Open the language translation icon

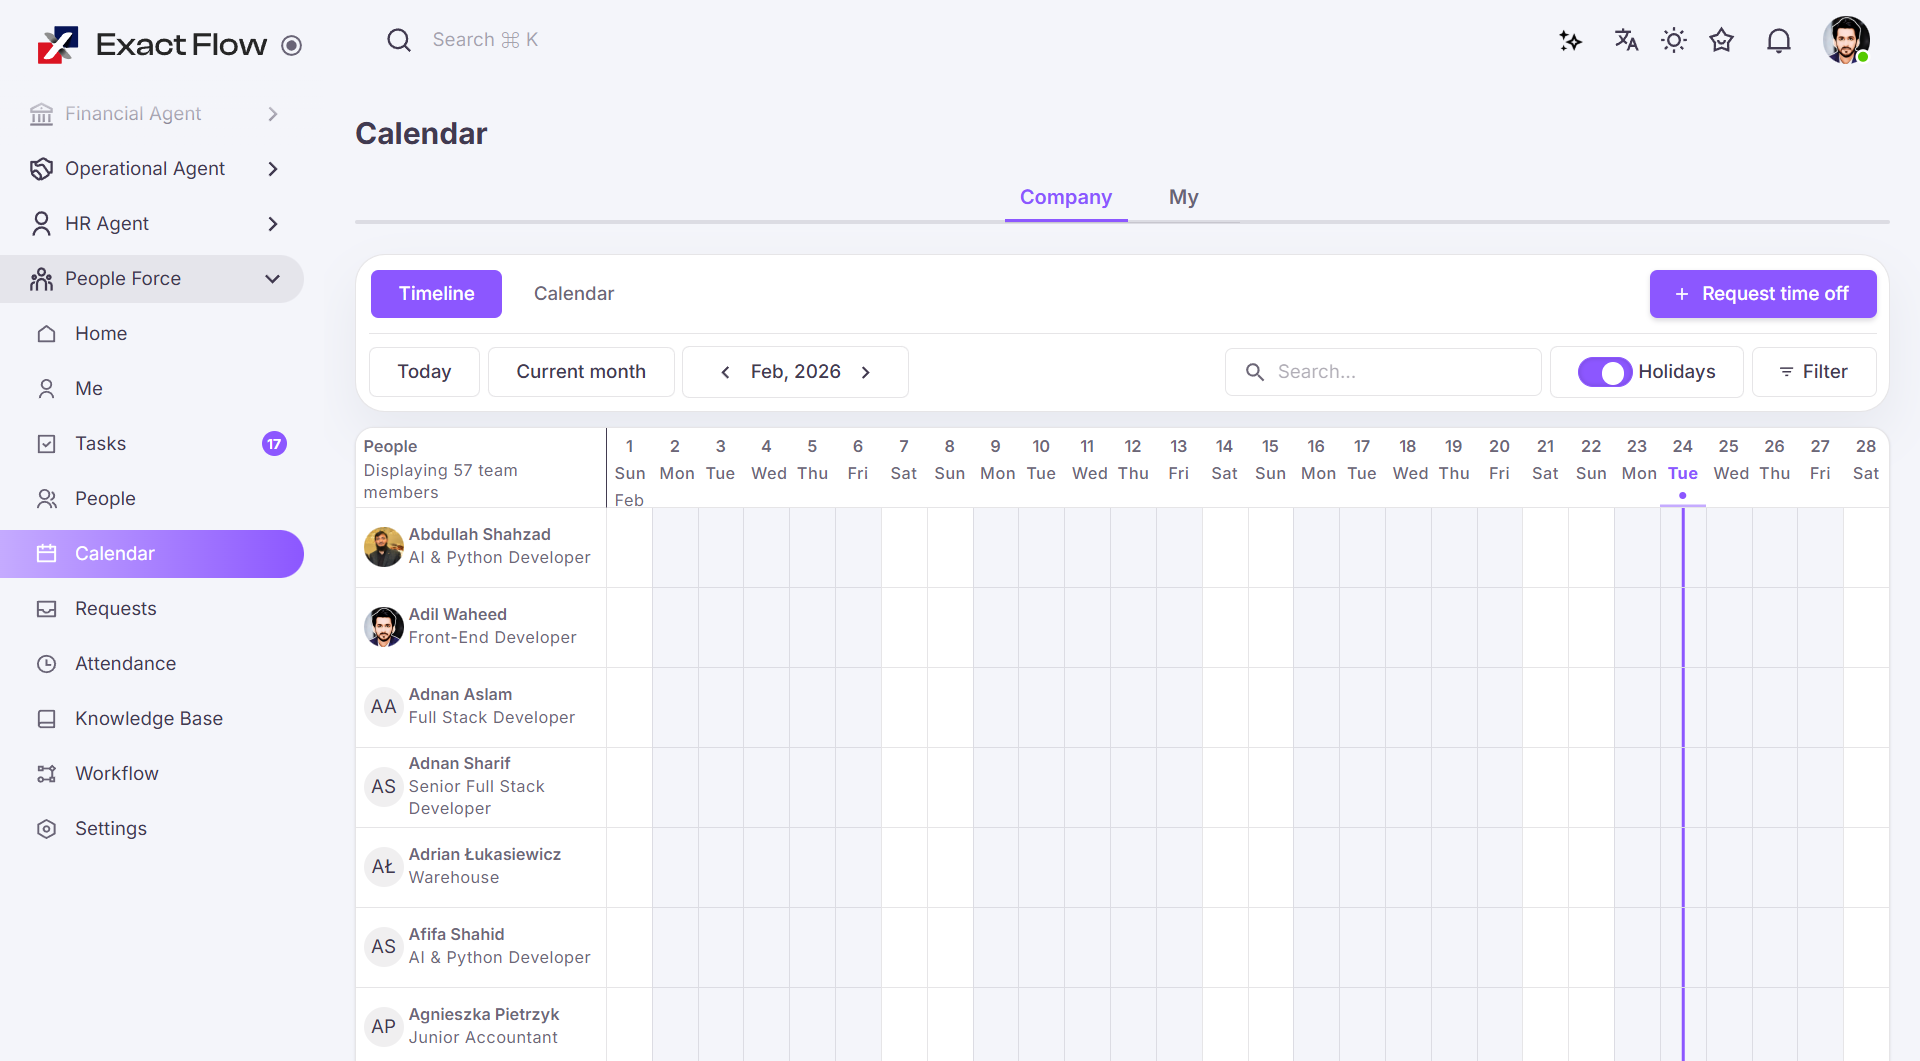tap(1626, 40)
